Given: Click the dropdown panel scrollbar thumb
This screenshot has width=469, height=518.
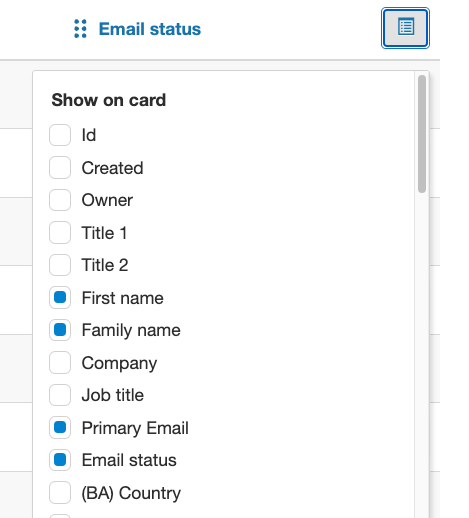Looking at the screenshot, I should (422, 134).
